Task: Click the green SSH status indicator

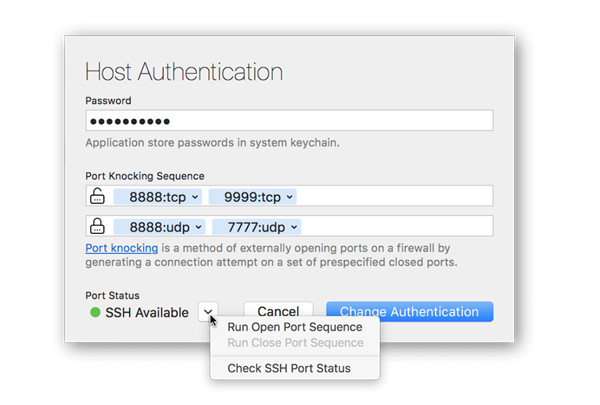Action: pos(95,313)
